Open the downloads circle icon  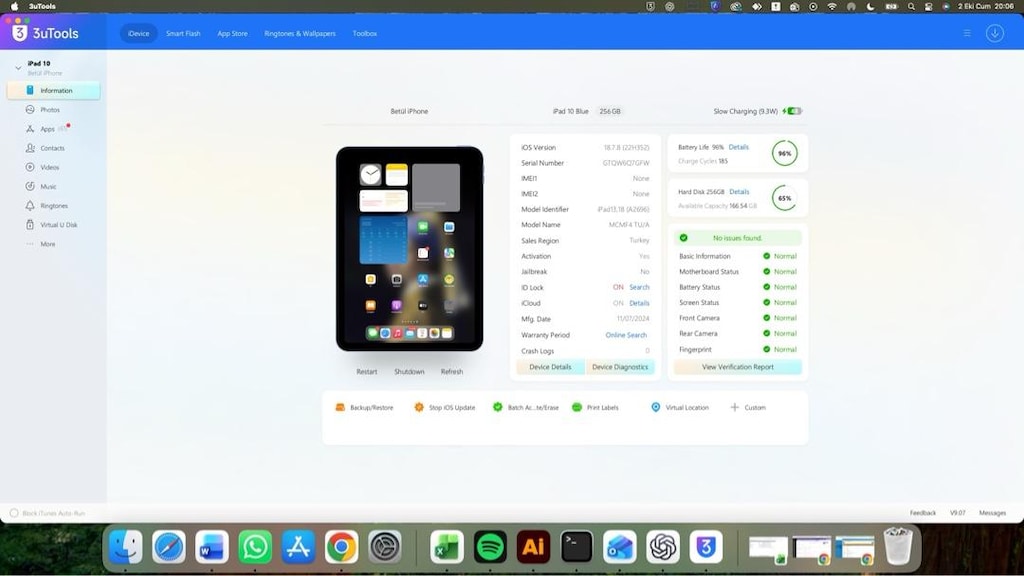[995, 33]
